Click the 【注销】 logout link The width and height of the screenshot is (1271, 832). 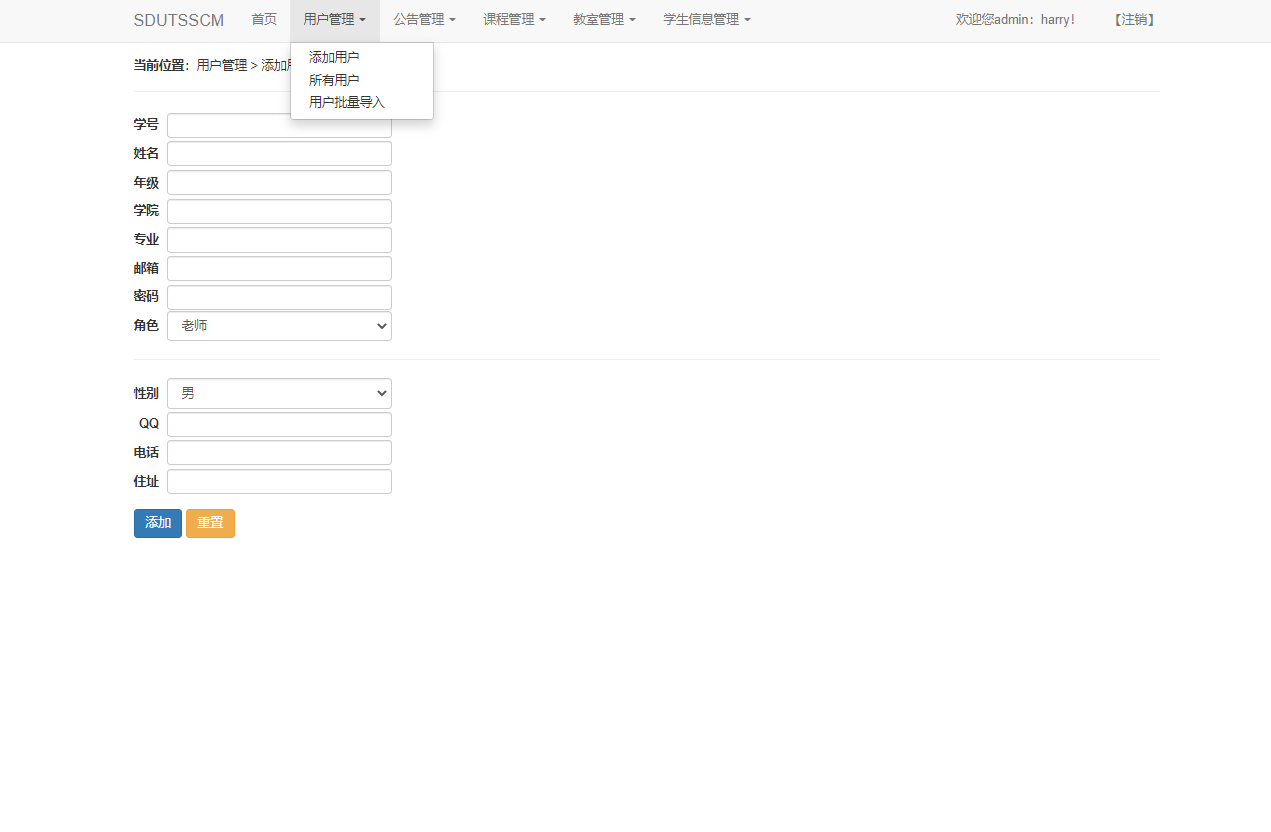(x=1133, y=19)
